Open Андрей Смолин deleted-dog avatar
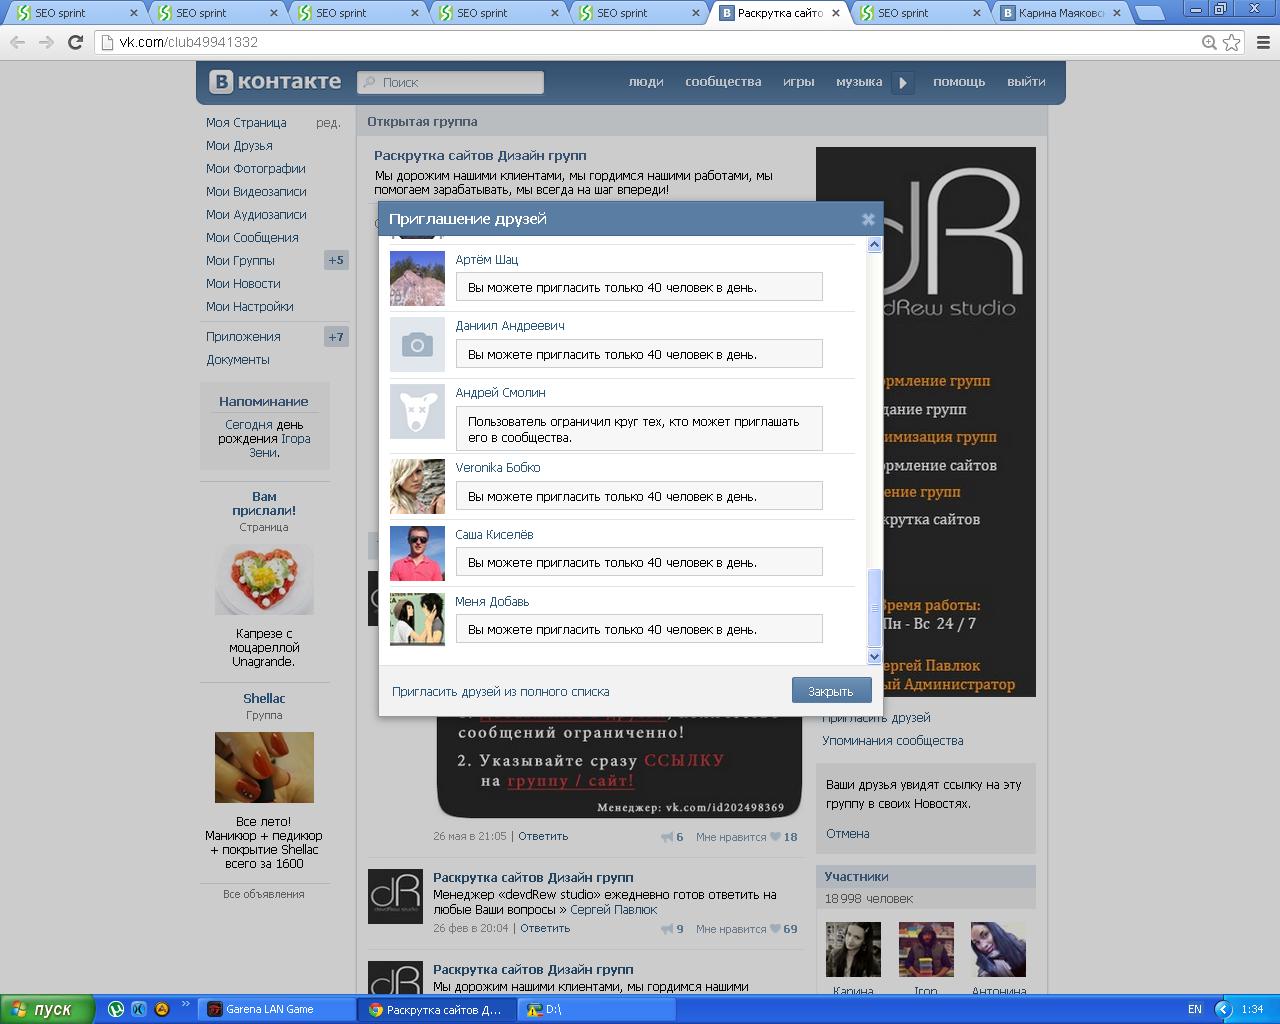The height and width of the screenshot is (1024, 1280). (x=417, y=411)
